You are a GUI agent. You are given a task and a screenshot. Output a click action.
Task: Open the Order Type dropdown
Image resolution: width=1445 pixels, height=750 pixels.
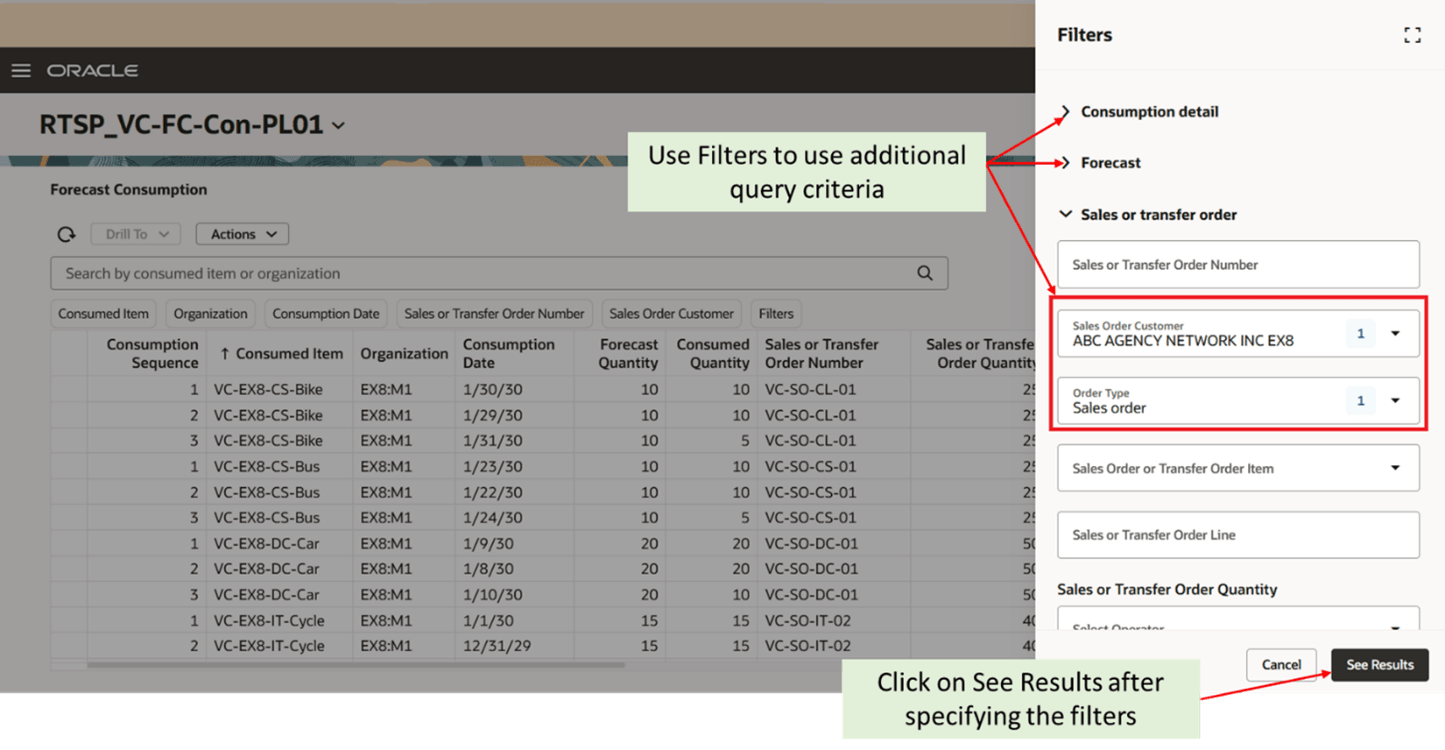(x=1396, y=401)
